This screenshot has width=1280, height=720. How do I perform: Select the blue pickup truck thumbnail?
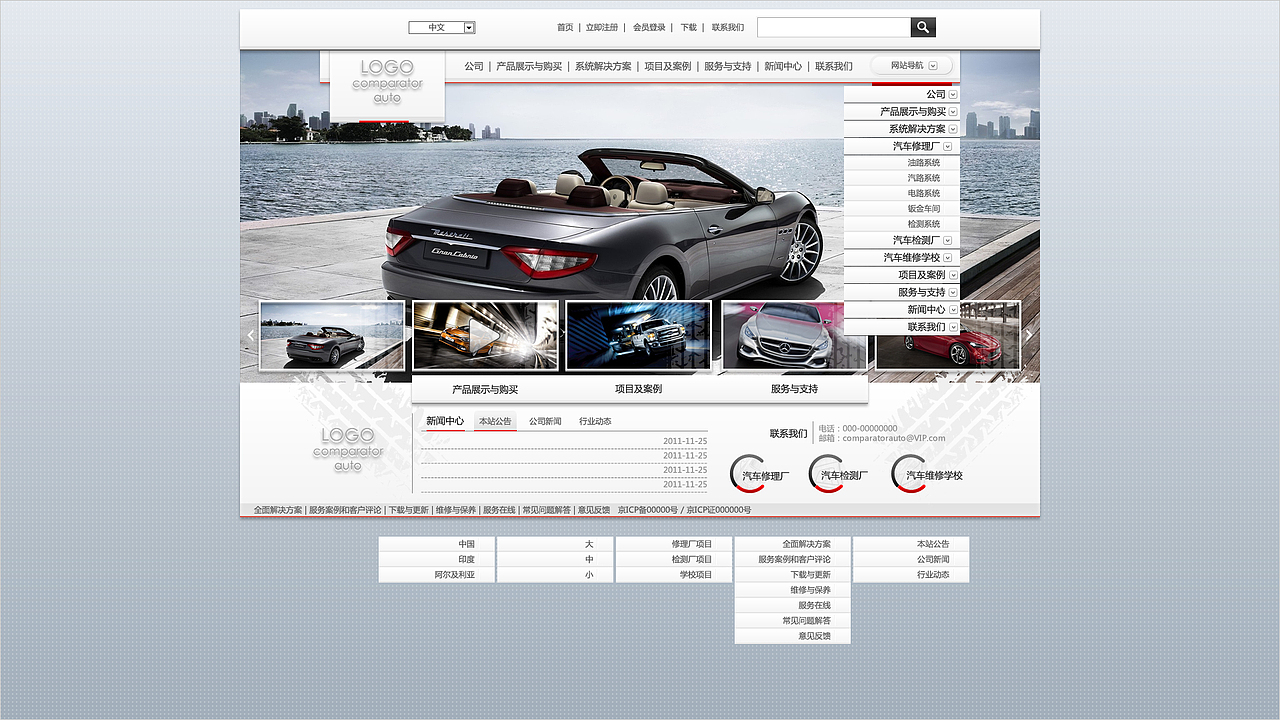coord(638,336)
